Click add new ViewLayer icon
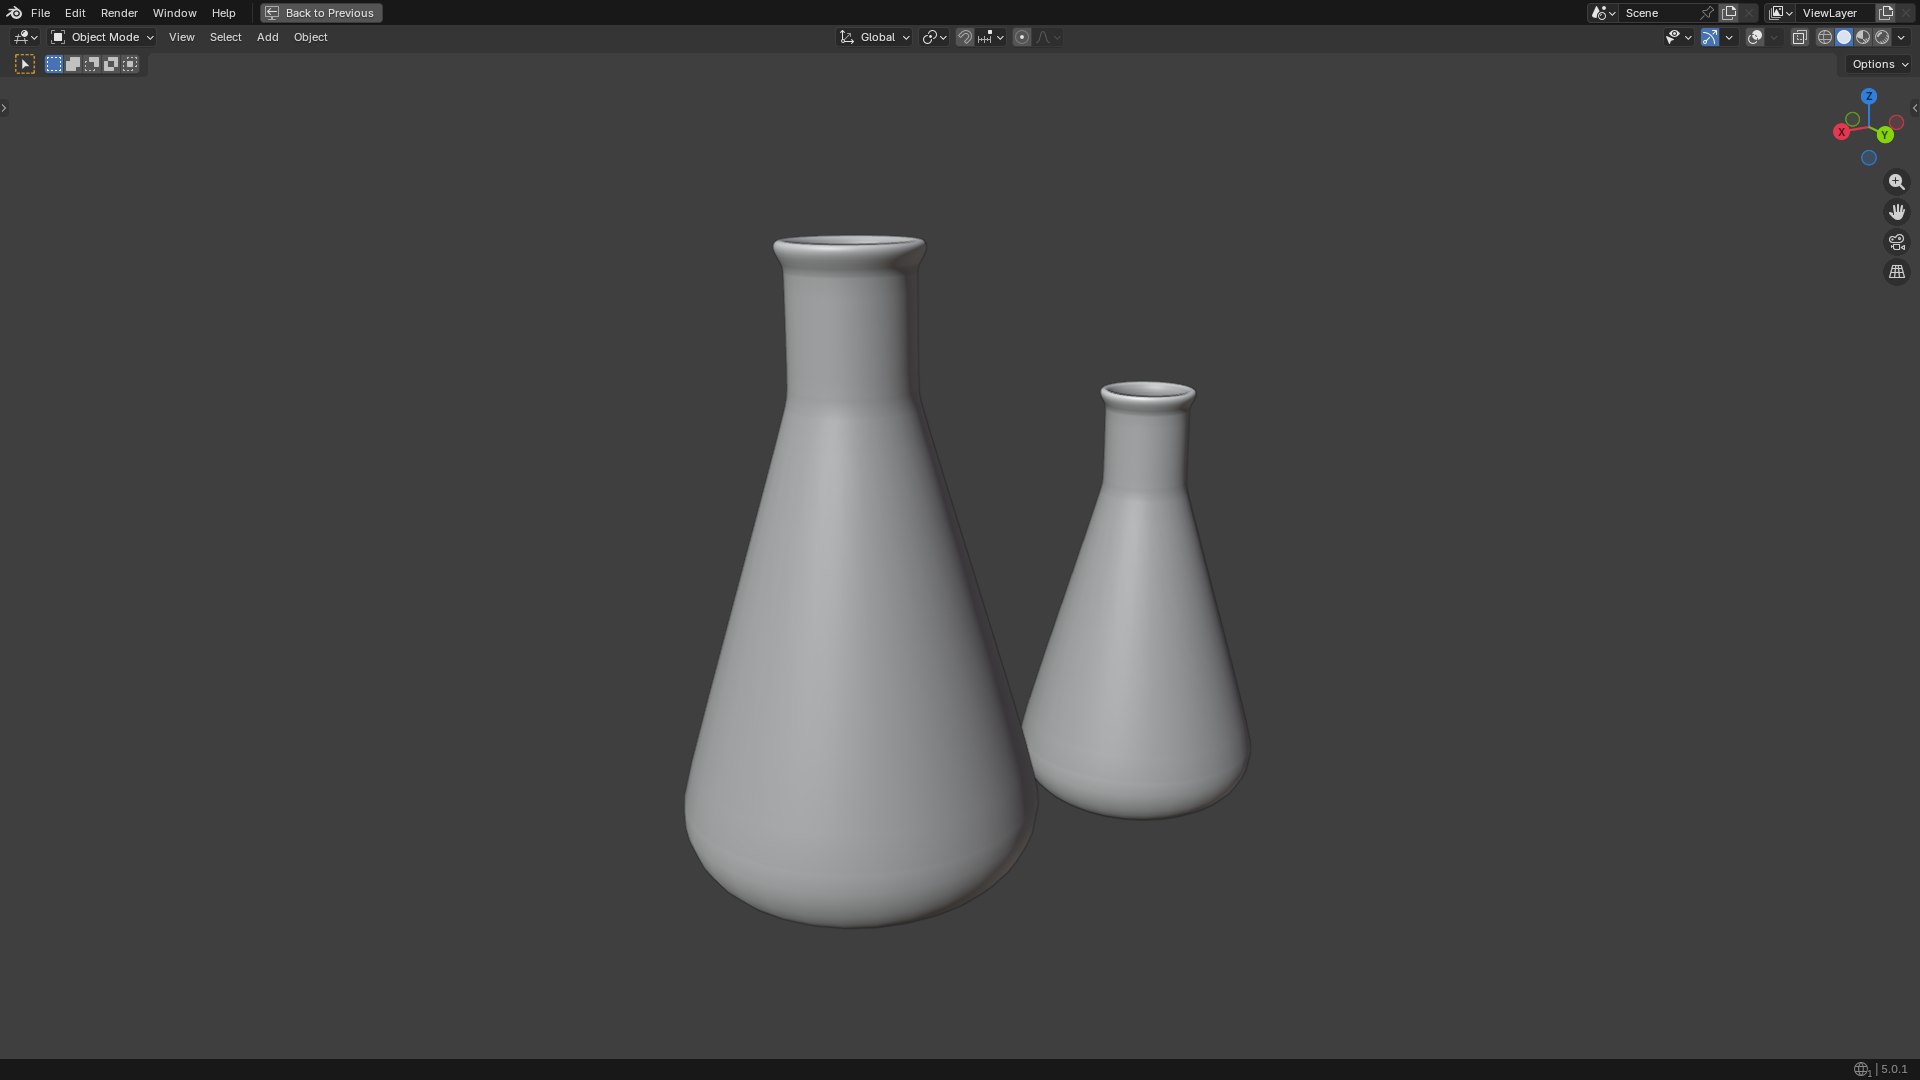This screenshot has height=1080, width=1920. pos(1886,13)
